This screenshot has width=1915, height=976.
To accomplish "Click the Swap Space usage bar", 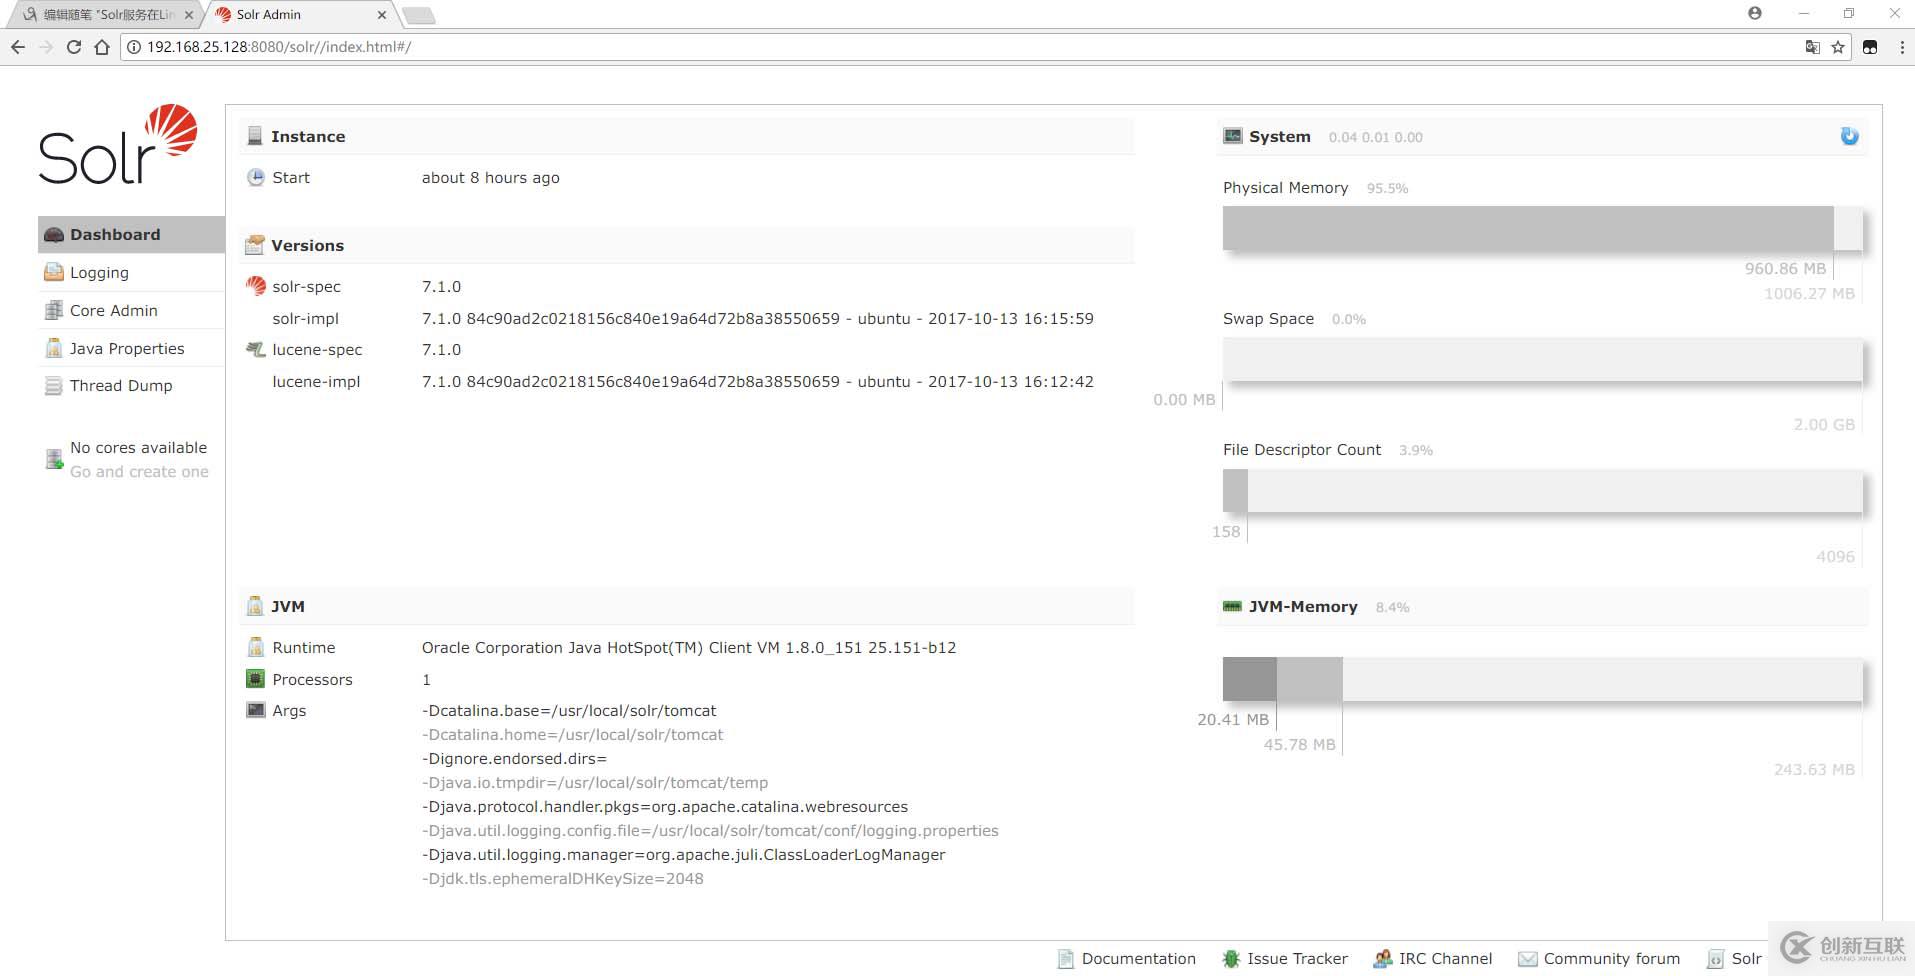I will 1542,360.
